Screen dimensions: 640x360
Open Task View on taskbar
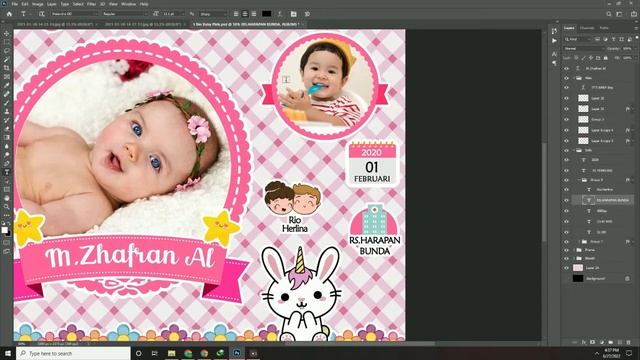click(155, 353)
